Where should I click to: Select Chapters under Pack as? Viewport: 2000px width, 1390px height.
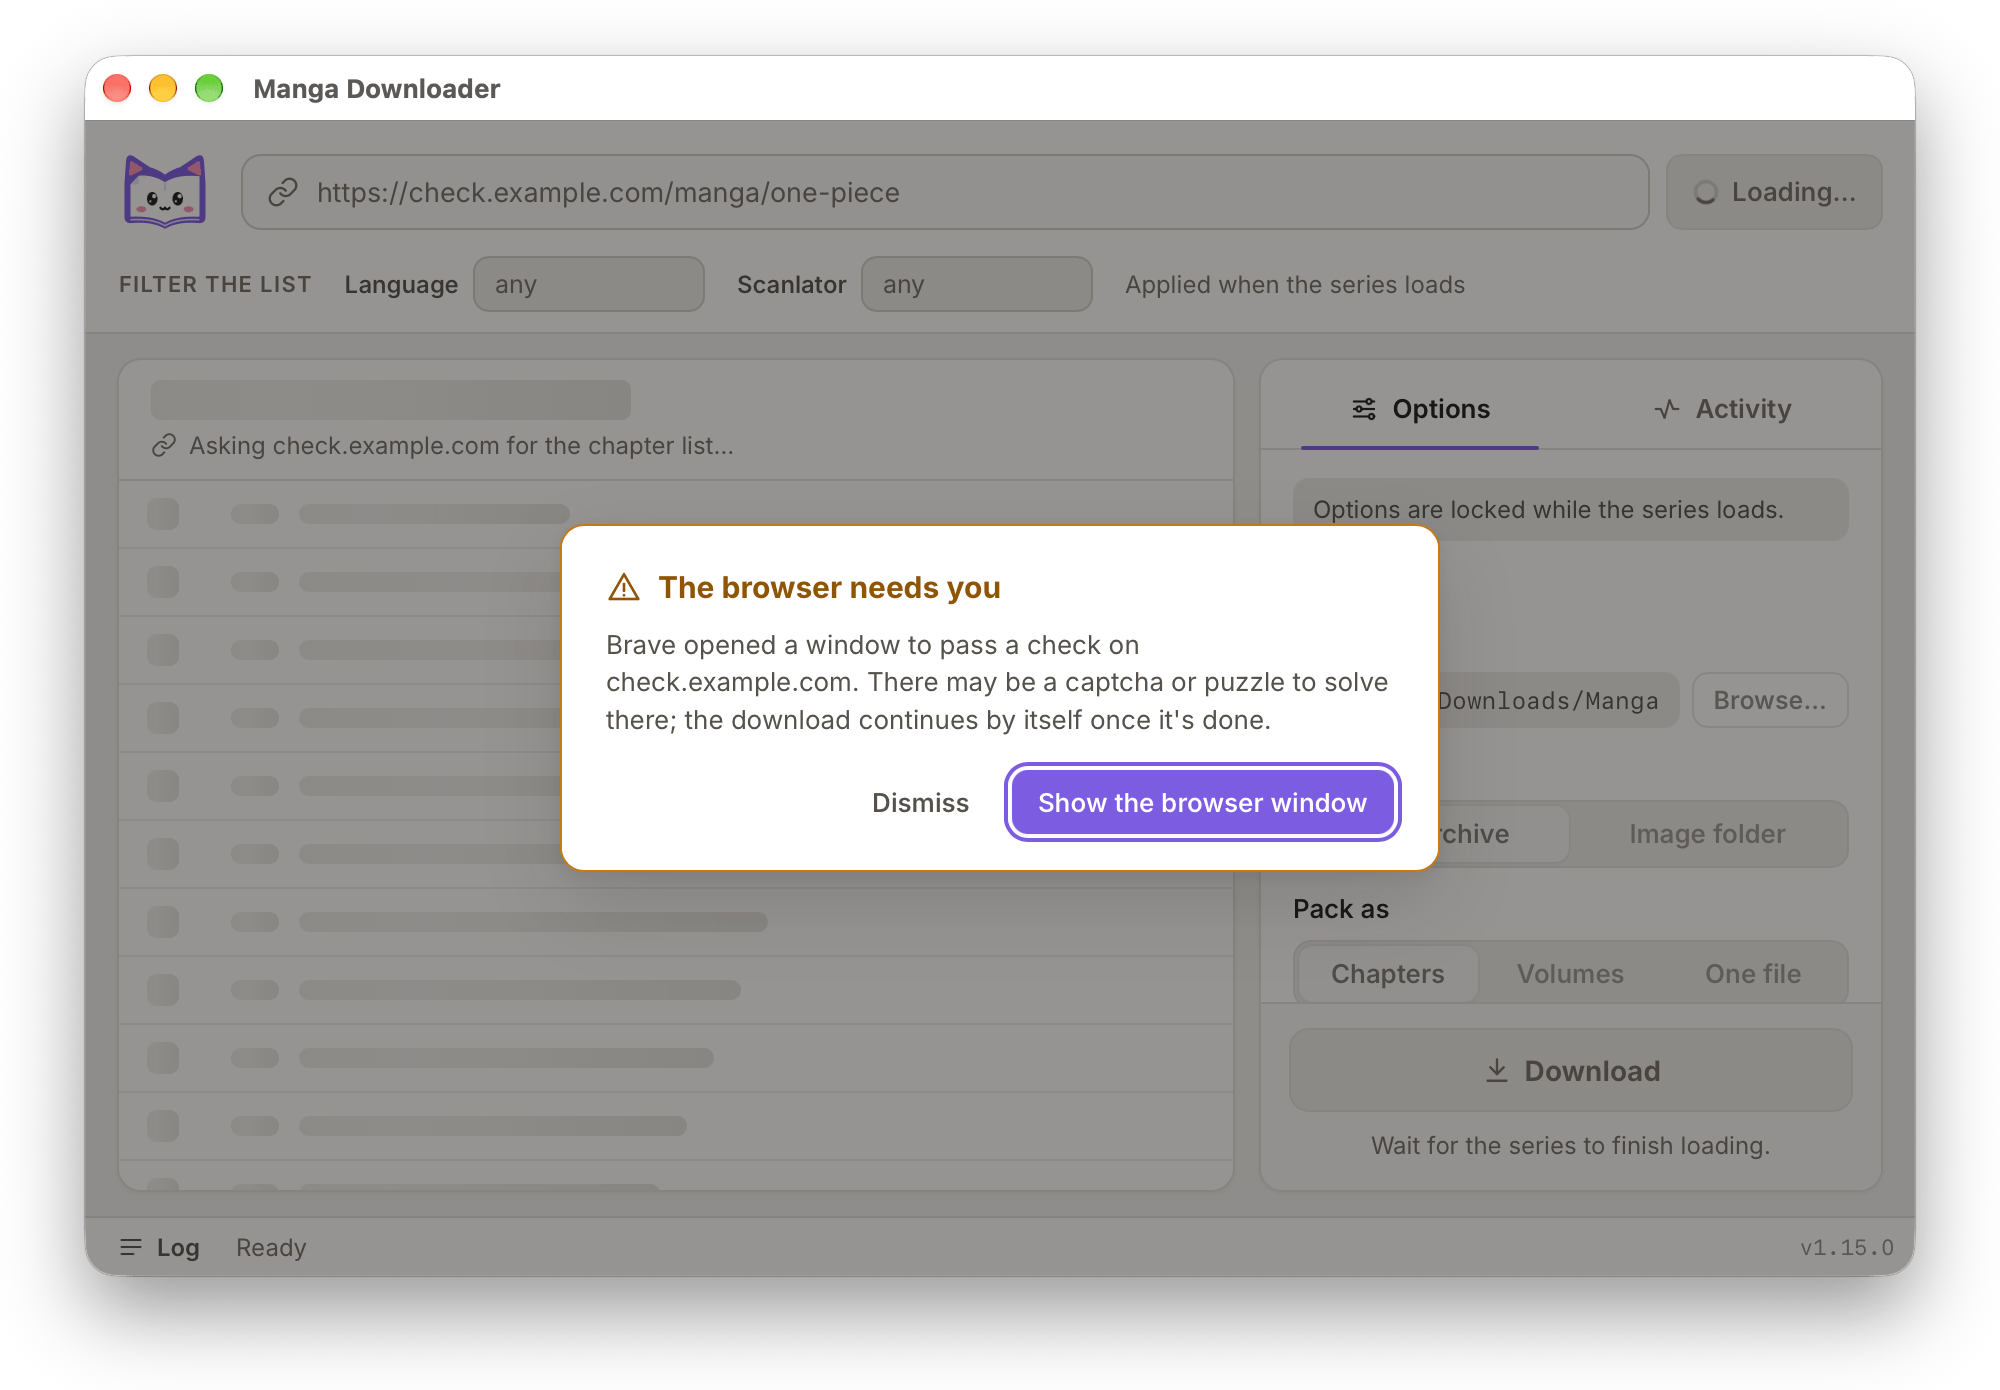[x=1387, y=973]
